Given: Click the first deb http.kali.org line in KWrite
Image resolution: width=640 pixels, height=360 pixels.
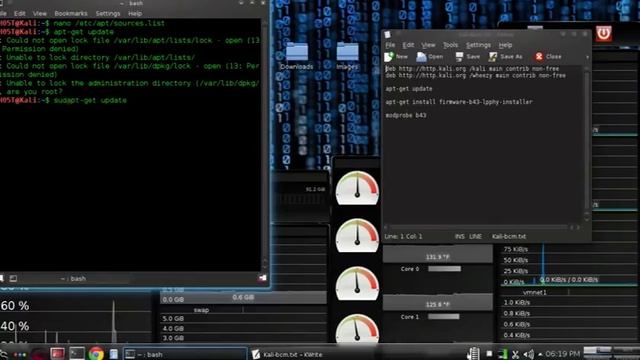Looking at the screenshot, I should [x=472, y=69].
